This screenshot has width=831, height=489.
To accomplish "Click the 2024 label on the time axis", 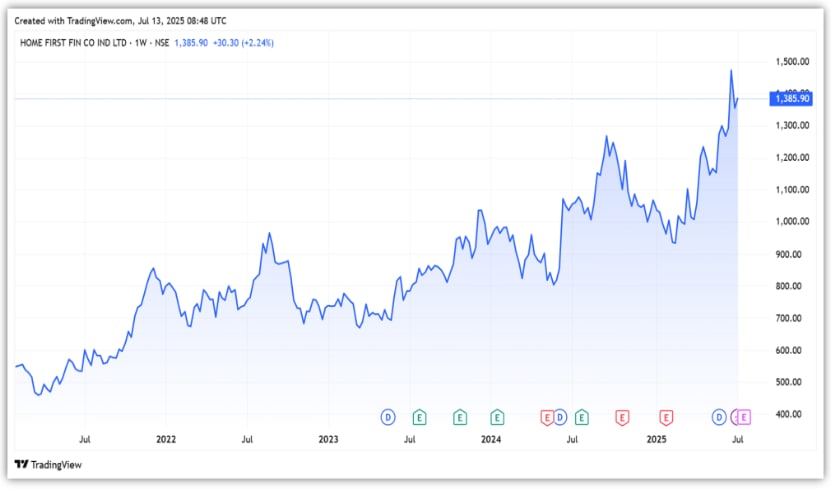I will point(491,439).
